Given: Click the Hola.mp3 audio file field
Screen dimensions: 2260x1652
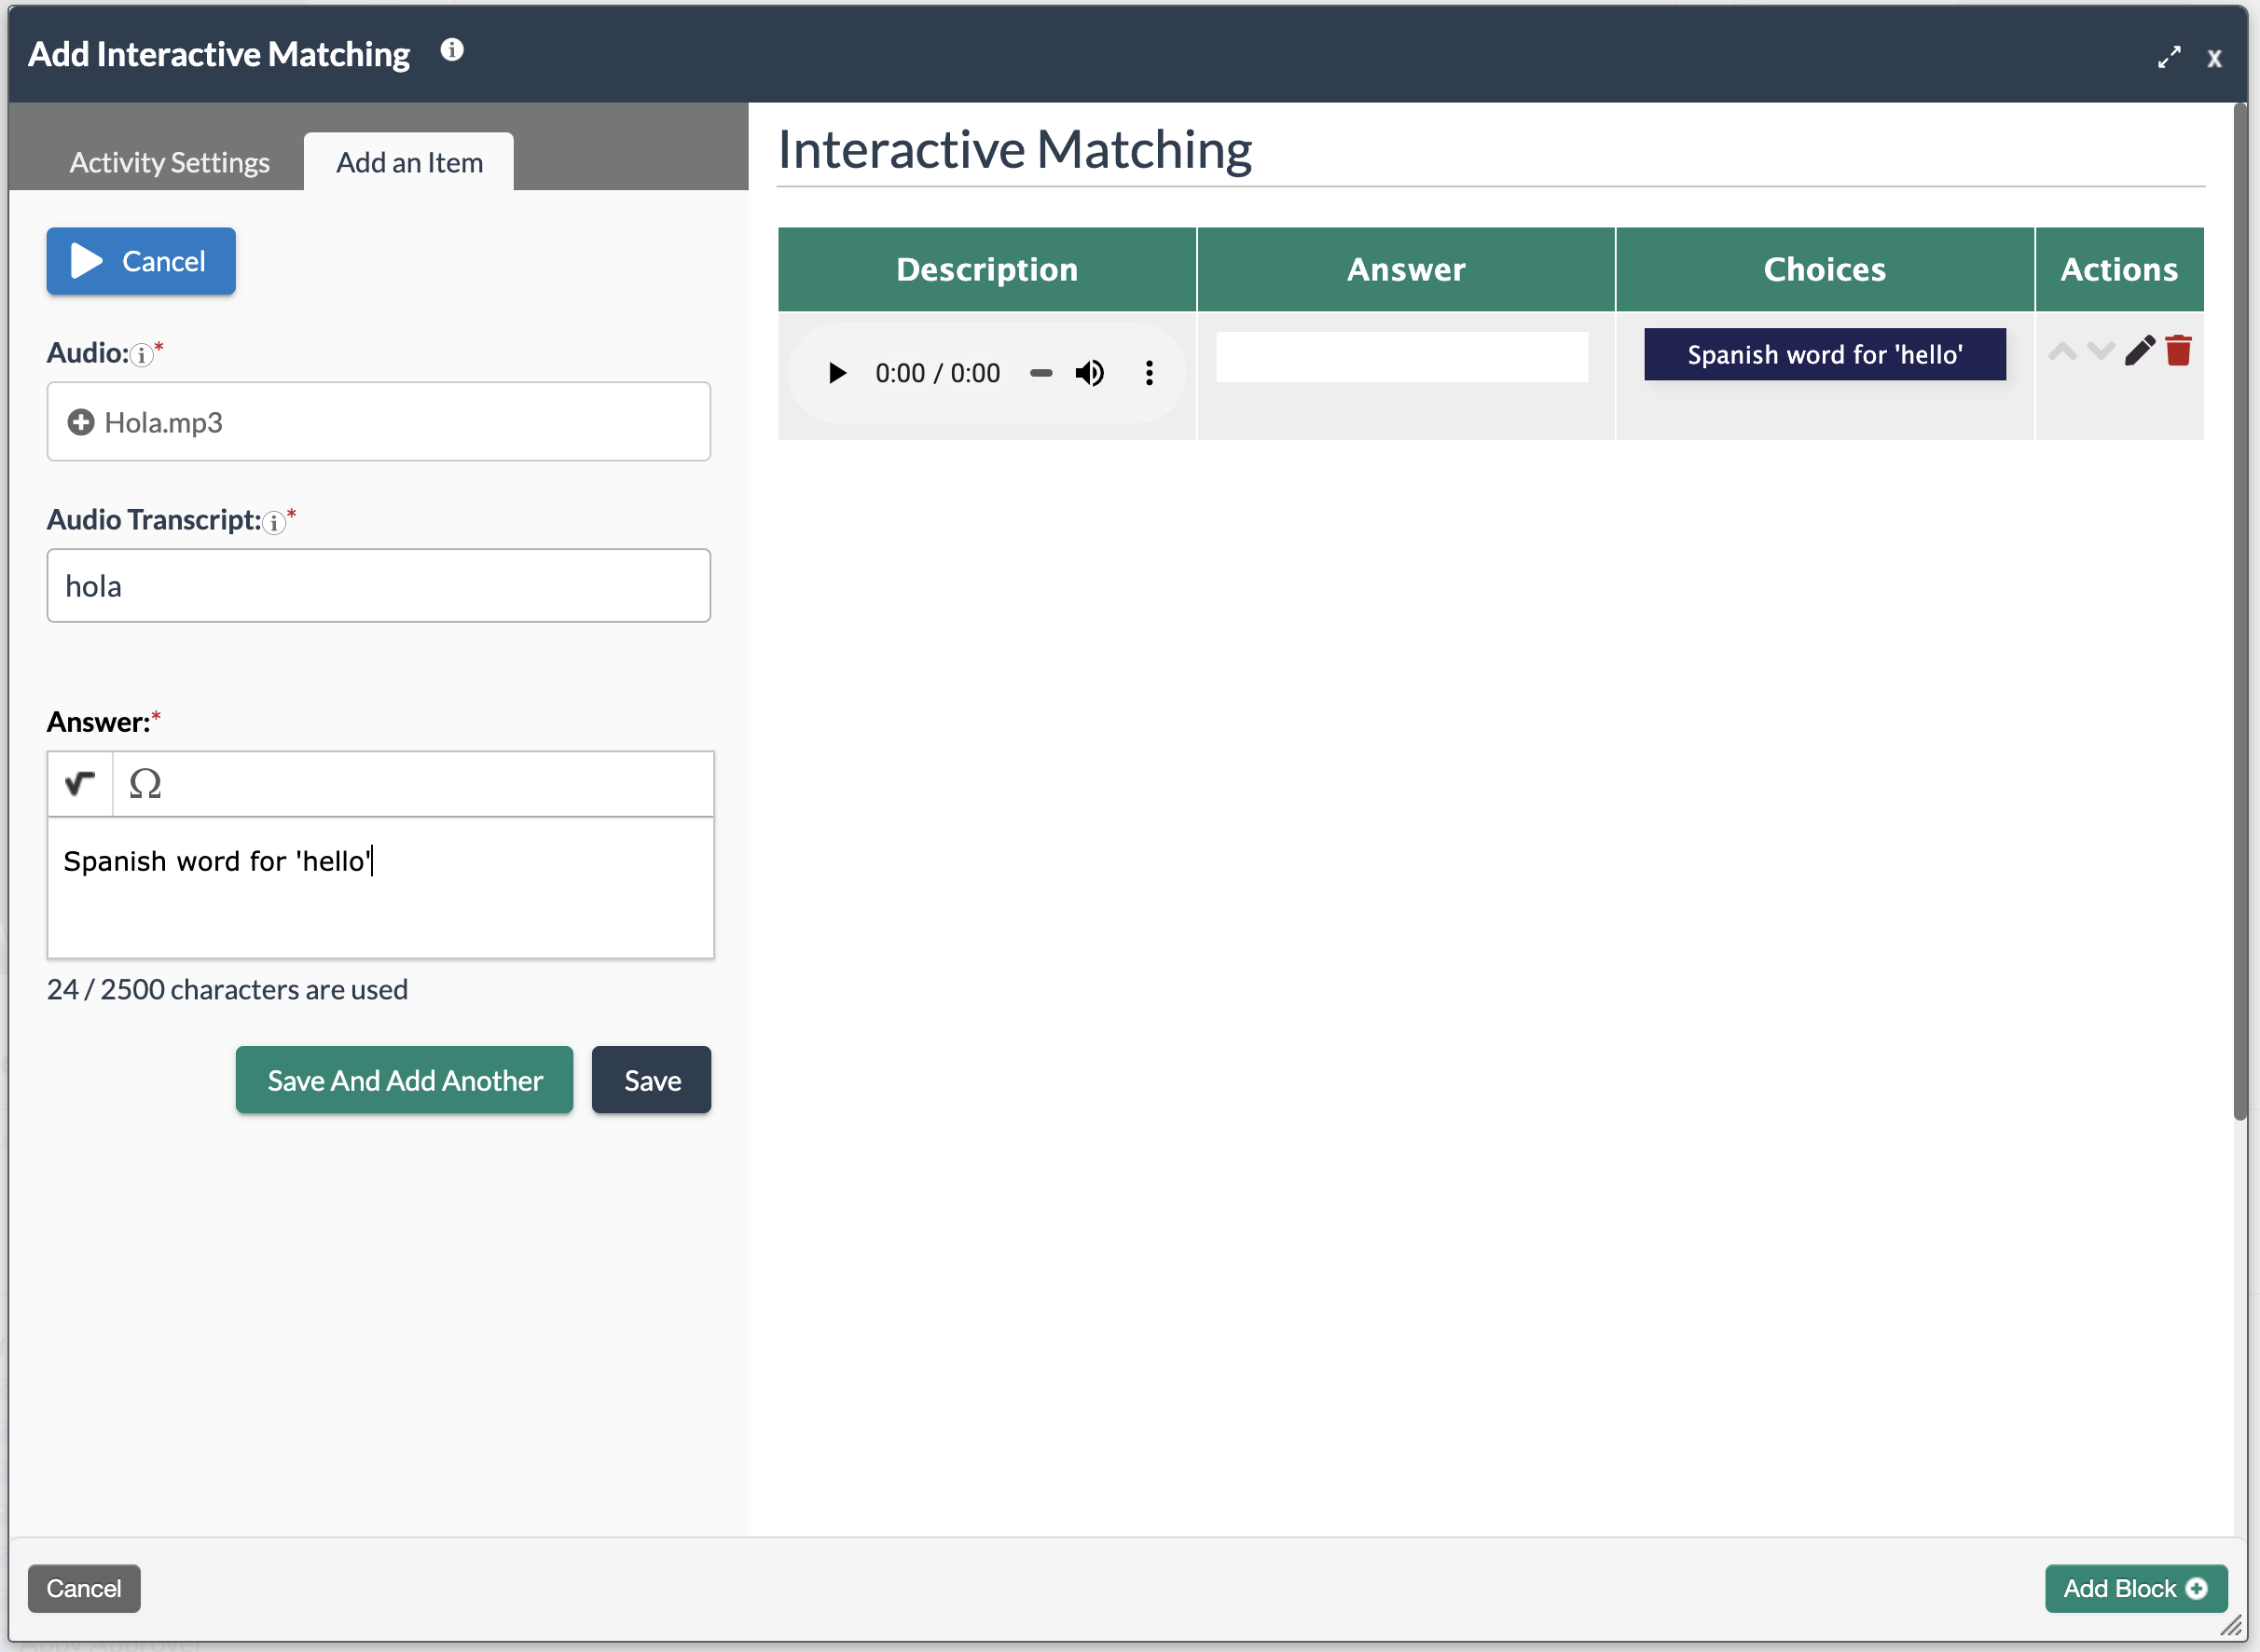Looking at the screenshot, I should click(378, 422).
